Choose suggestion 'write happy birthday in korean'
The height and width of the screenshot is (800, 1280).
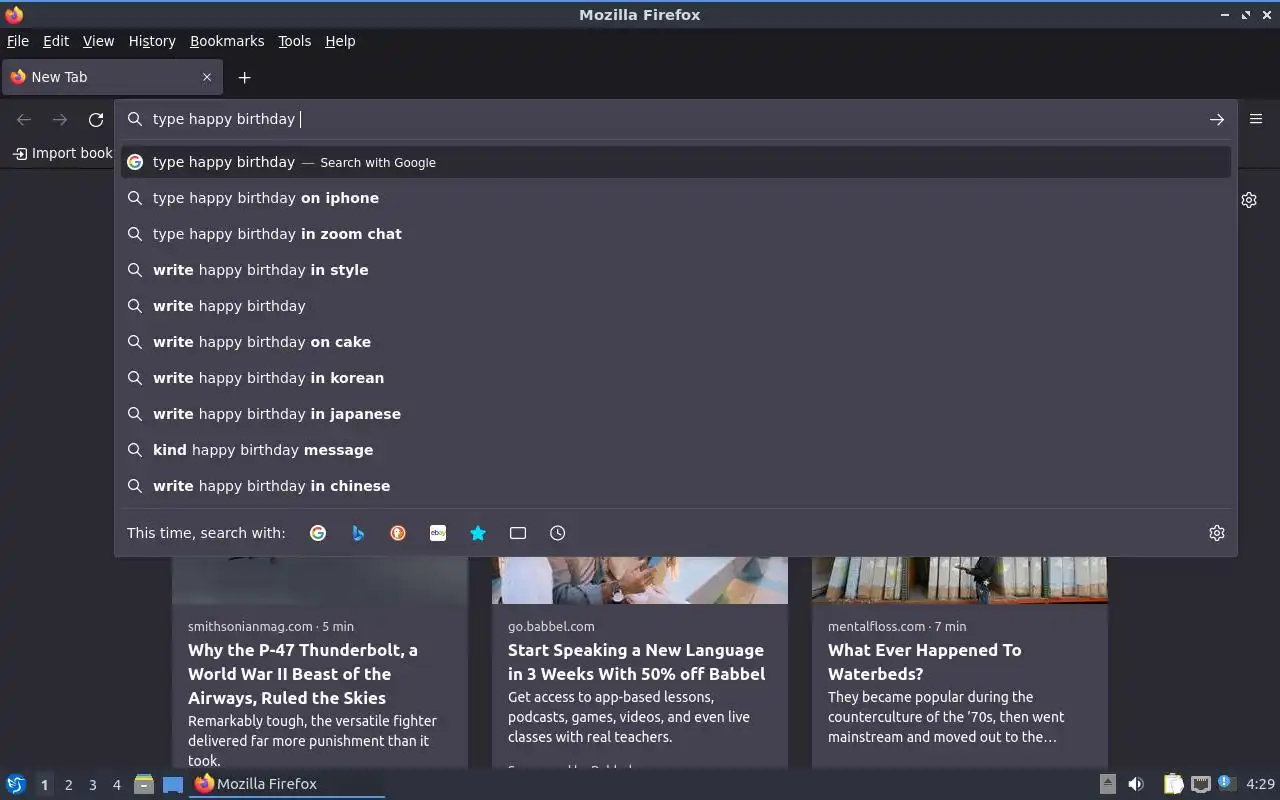pyautogui.click(x=676, y=378)
